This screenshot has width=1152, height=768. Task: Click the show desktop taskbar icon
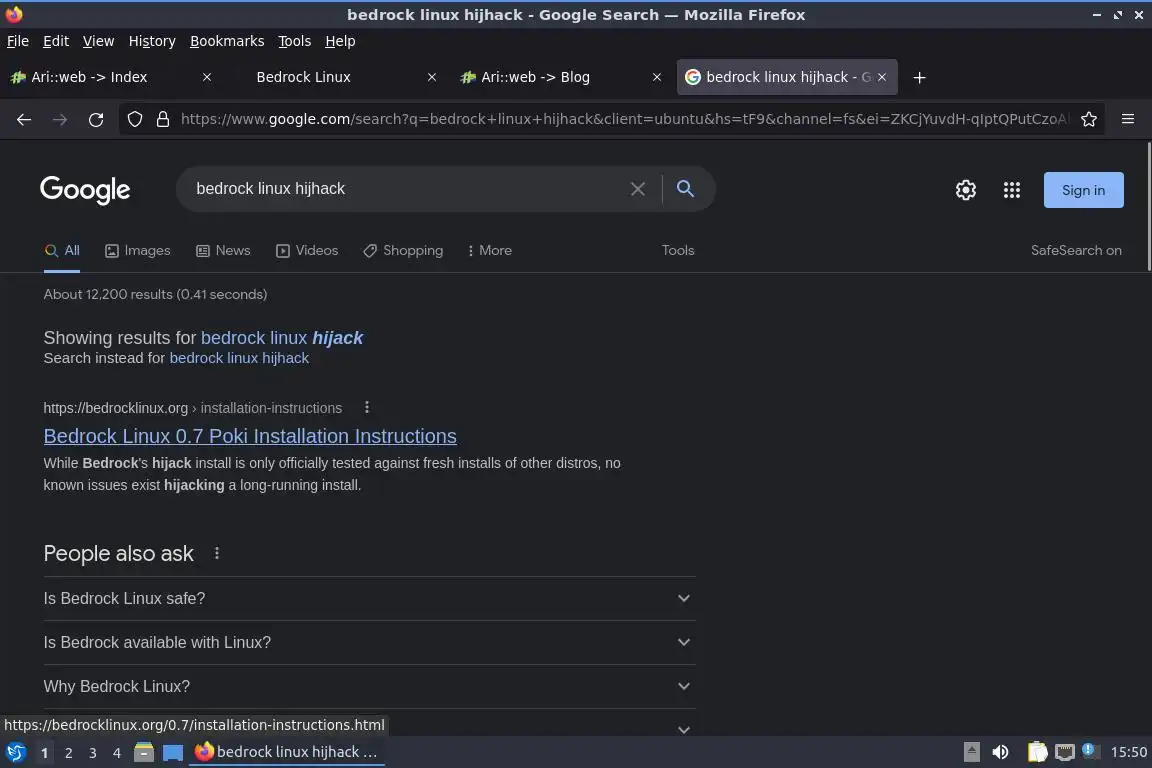(173, 752)
